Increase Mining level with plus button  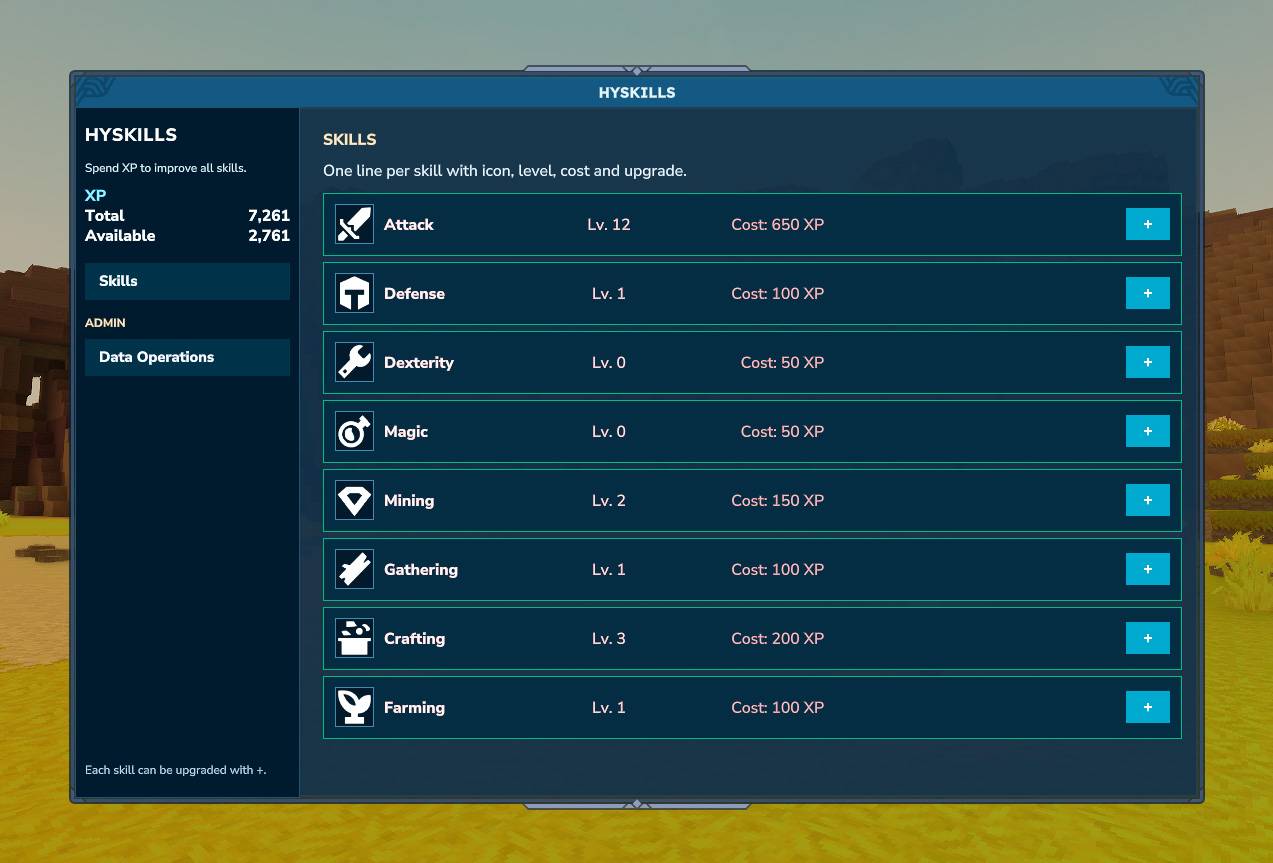[x=1148, y=501]
